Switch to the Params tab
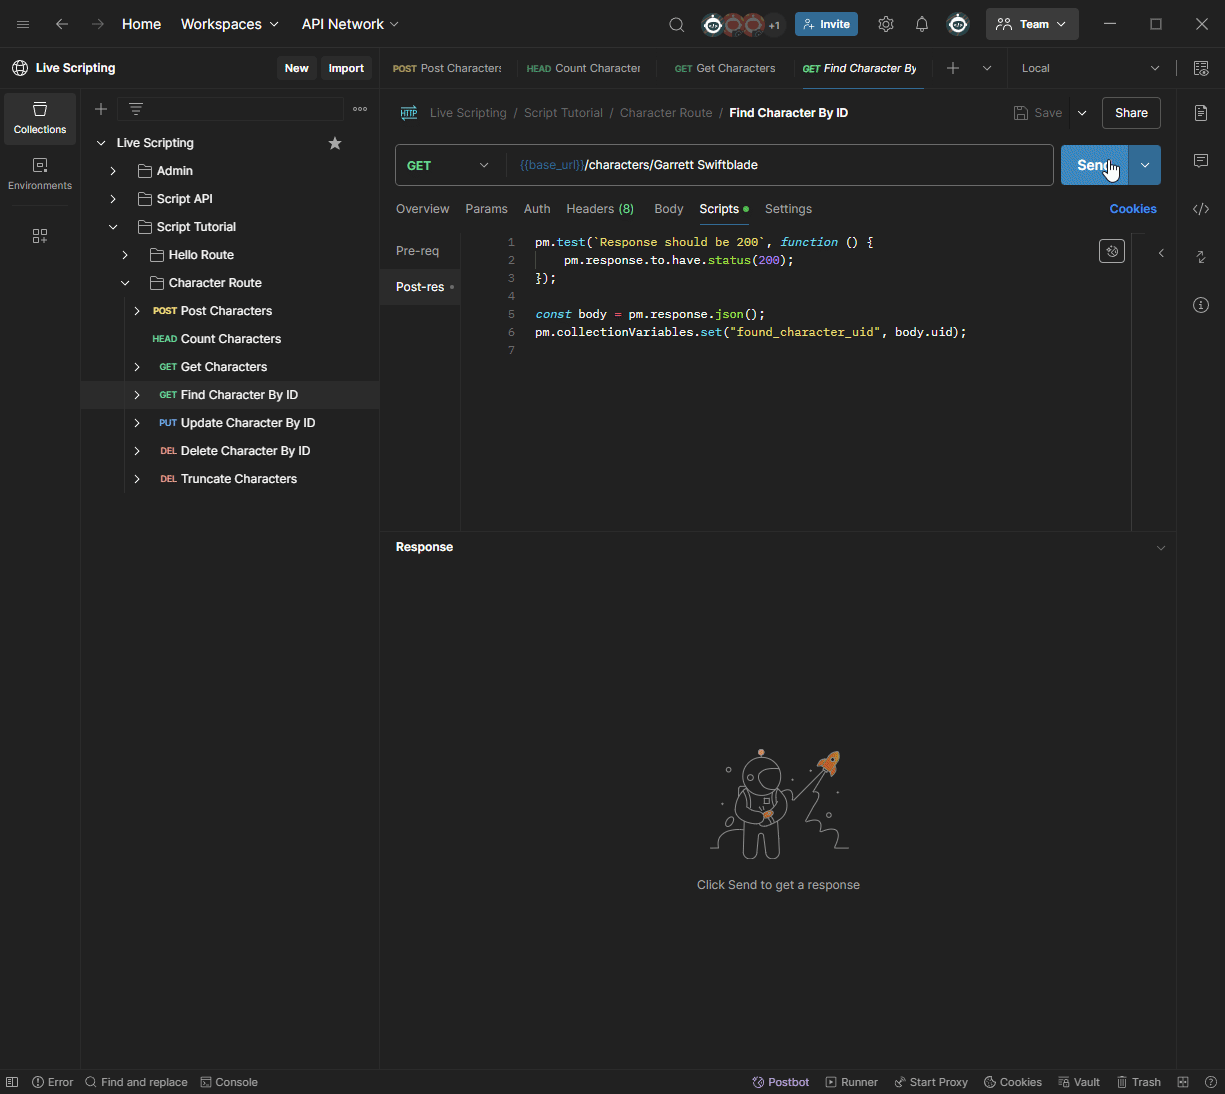The height and width of the screenshot is (1094, 1225). [x=486, y=209]
